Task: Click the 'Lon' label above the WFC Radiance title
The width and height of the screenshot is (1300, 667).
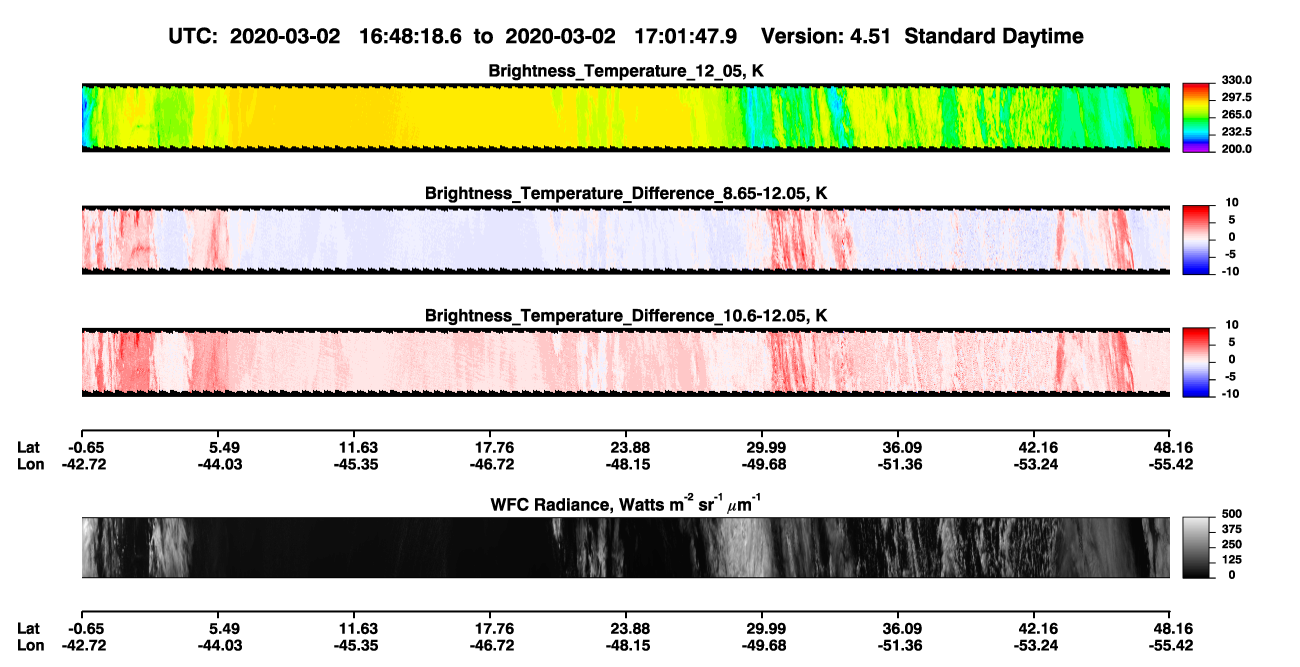Action: pos(30,464)
